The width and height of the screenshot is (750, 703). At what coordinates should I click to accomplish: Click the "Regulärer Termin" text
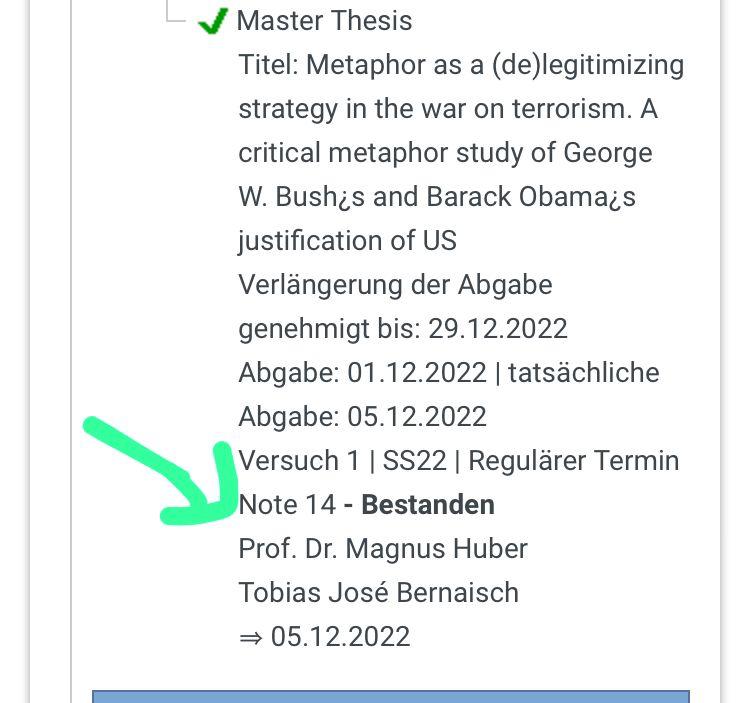coord(573,461)
